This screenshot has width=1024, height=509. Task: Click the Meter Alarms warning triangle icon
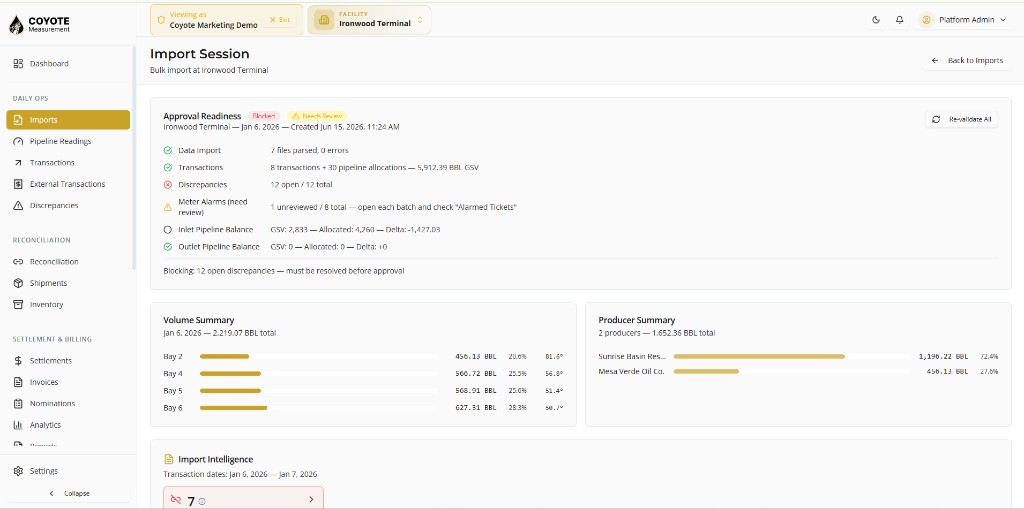point(168,207)
